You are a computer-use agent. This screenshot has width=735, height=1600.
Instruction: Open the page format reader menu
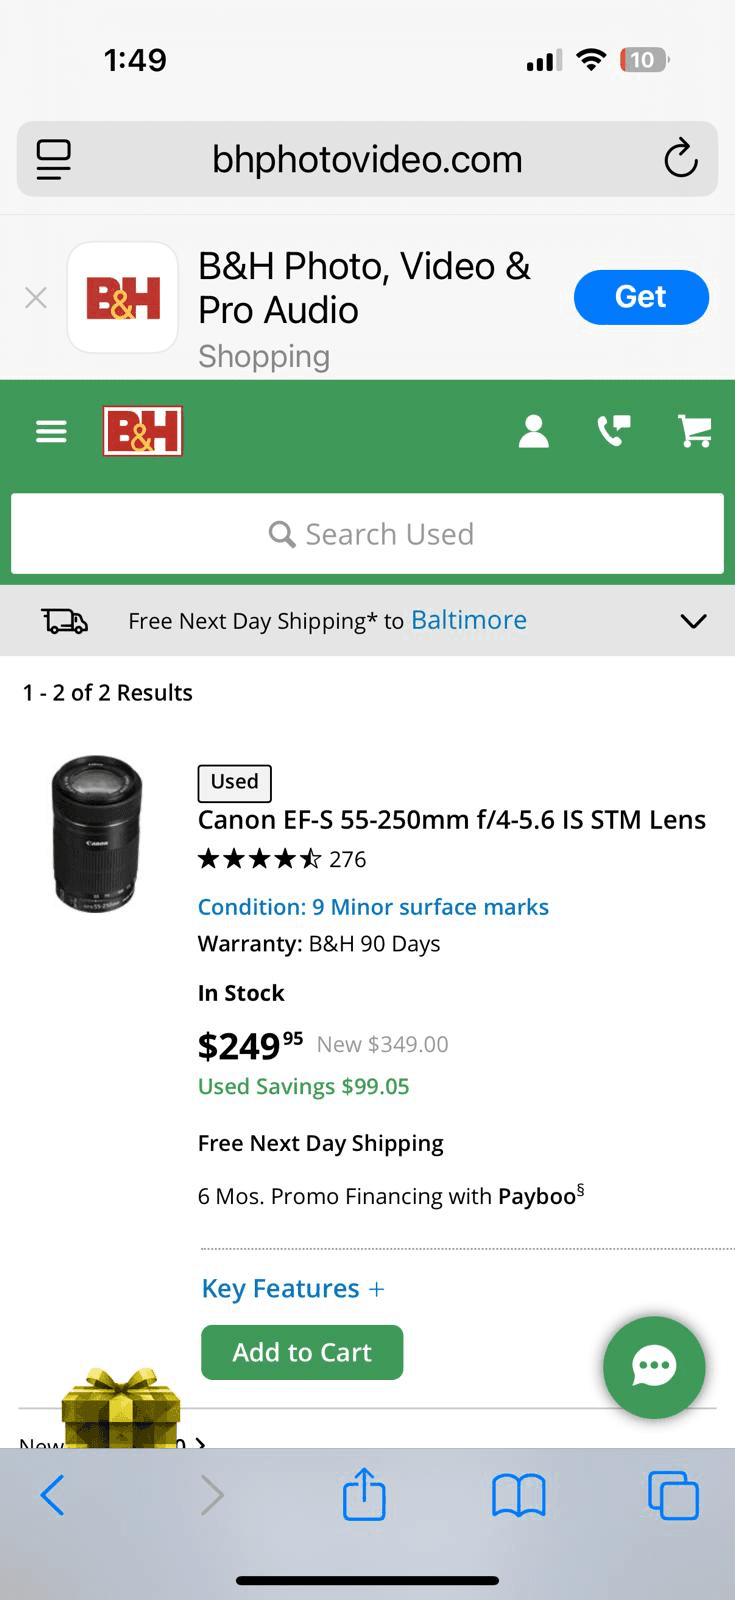coord(54,159)
